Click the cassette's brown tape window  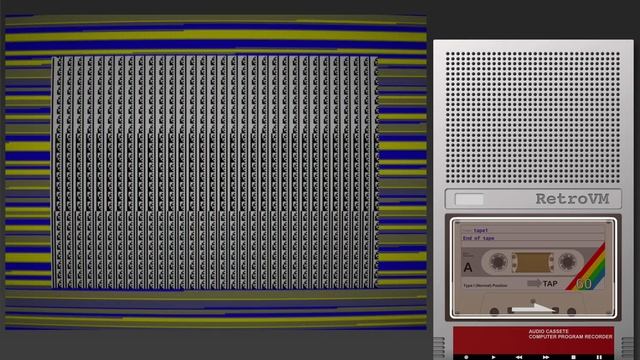[533, 262]
